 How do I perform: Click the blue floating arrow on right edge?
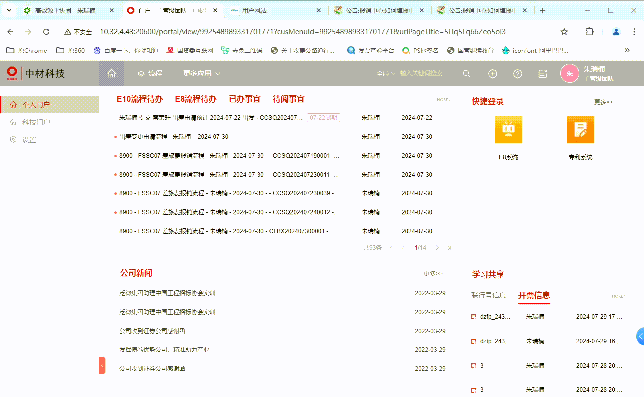click(640, 336)
